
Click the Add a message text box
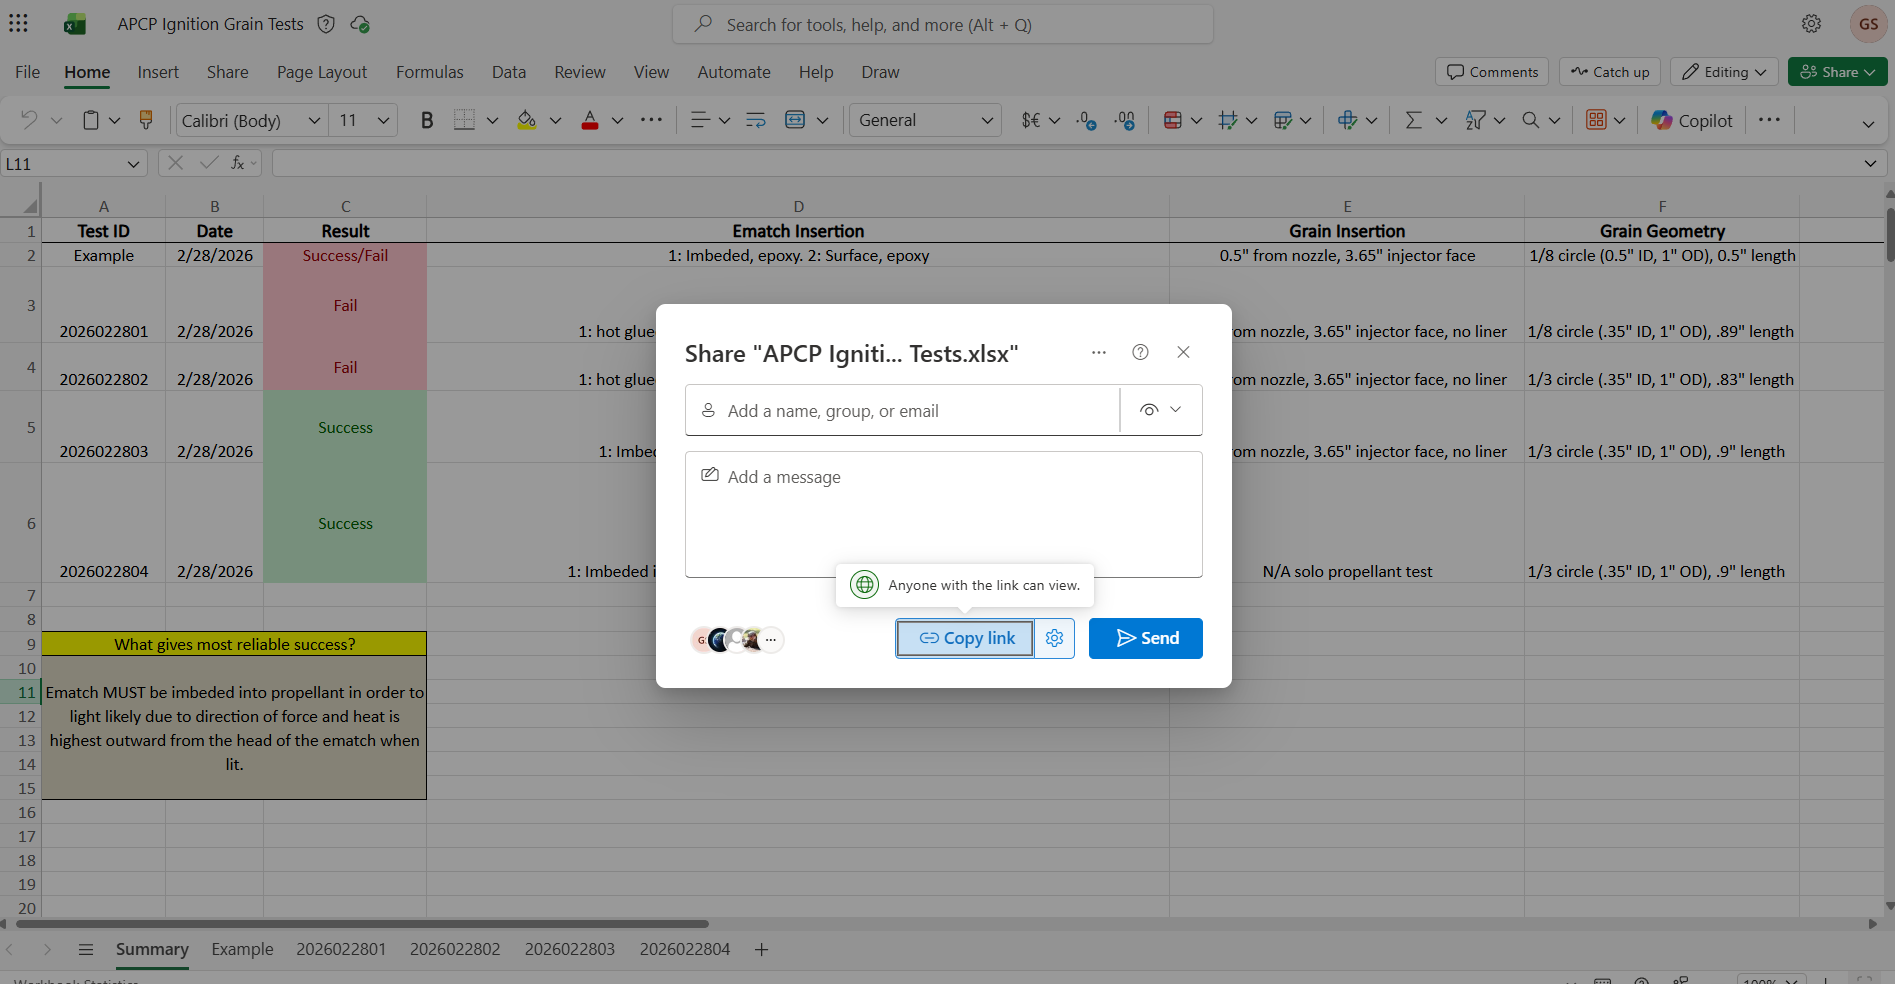click(x=944, y=514)
